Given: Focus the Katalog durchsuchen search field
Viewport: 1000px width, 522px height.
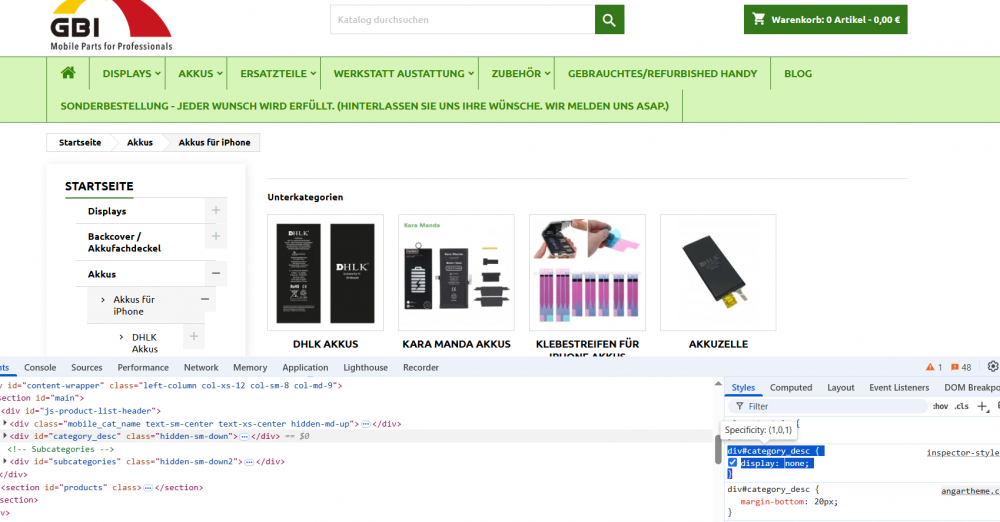Looking at the screenshot, I should 462,20.
